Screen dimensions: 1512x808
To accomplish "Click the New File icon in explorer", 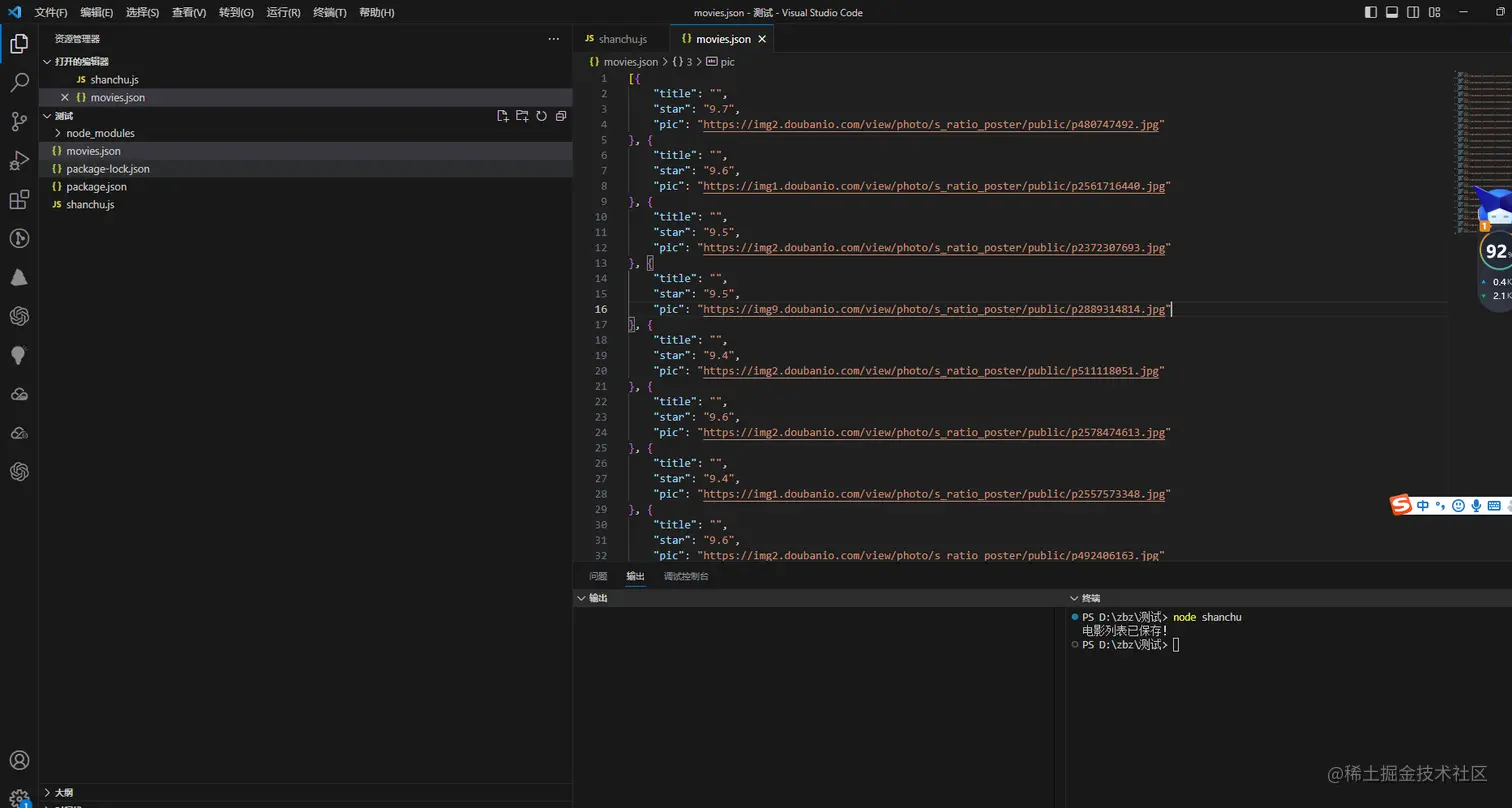I will [x=503, y=116].
